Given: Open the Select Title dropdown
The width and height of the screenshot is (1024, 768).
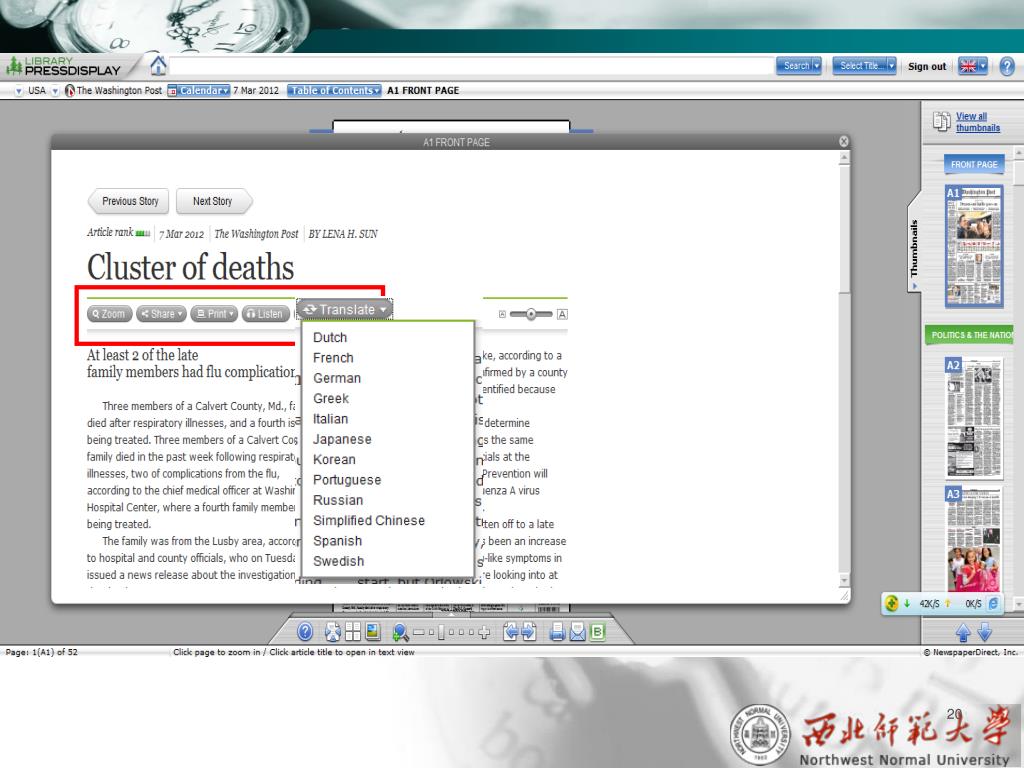Looking at the screenshot, I should 864,66.
